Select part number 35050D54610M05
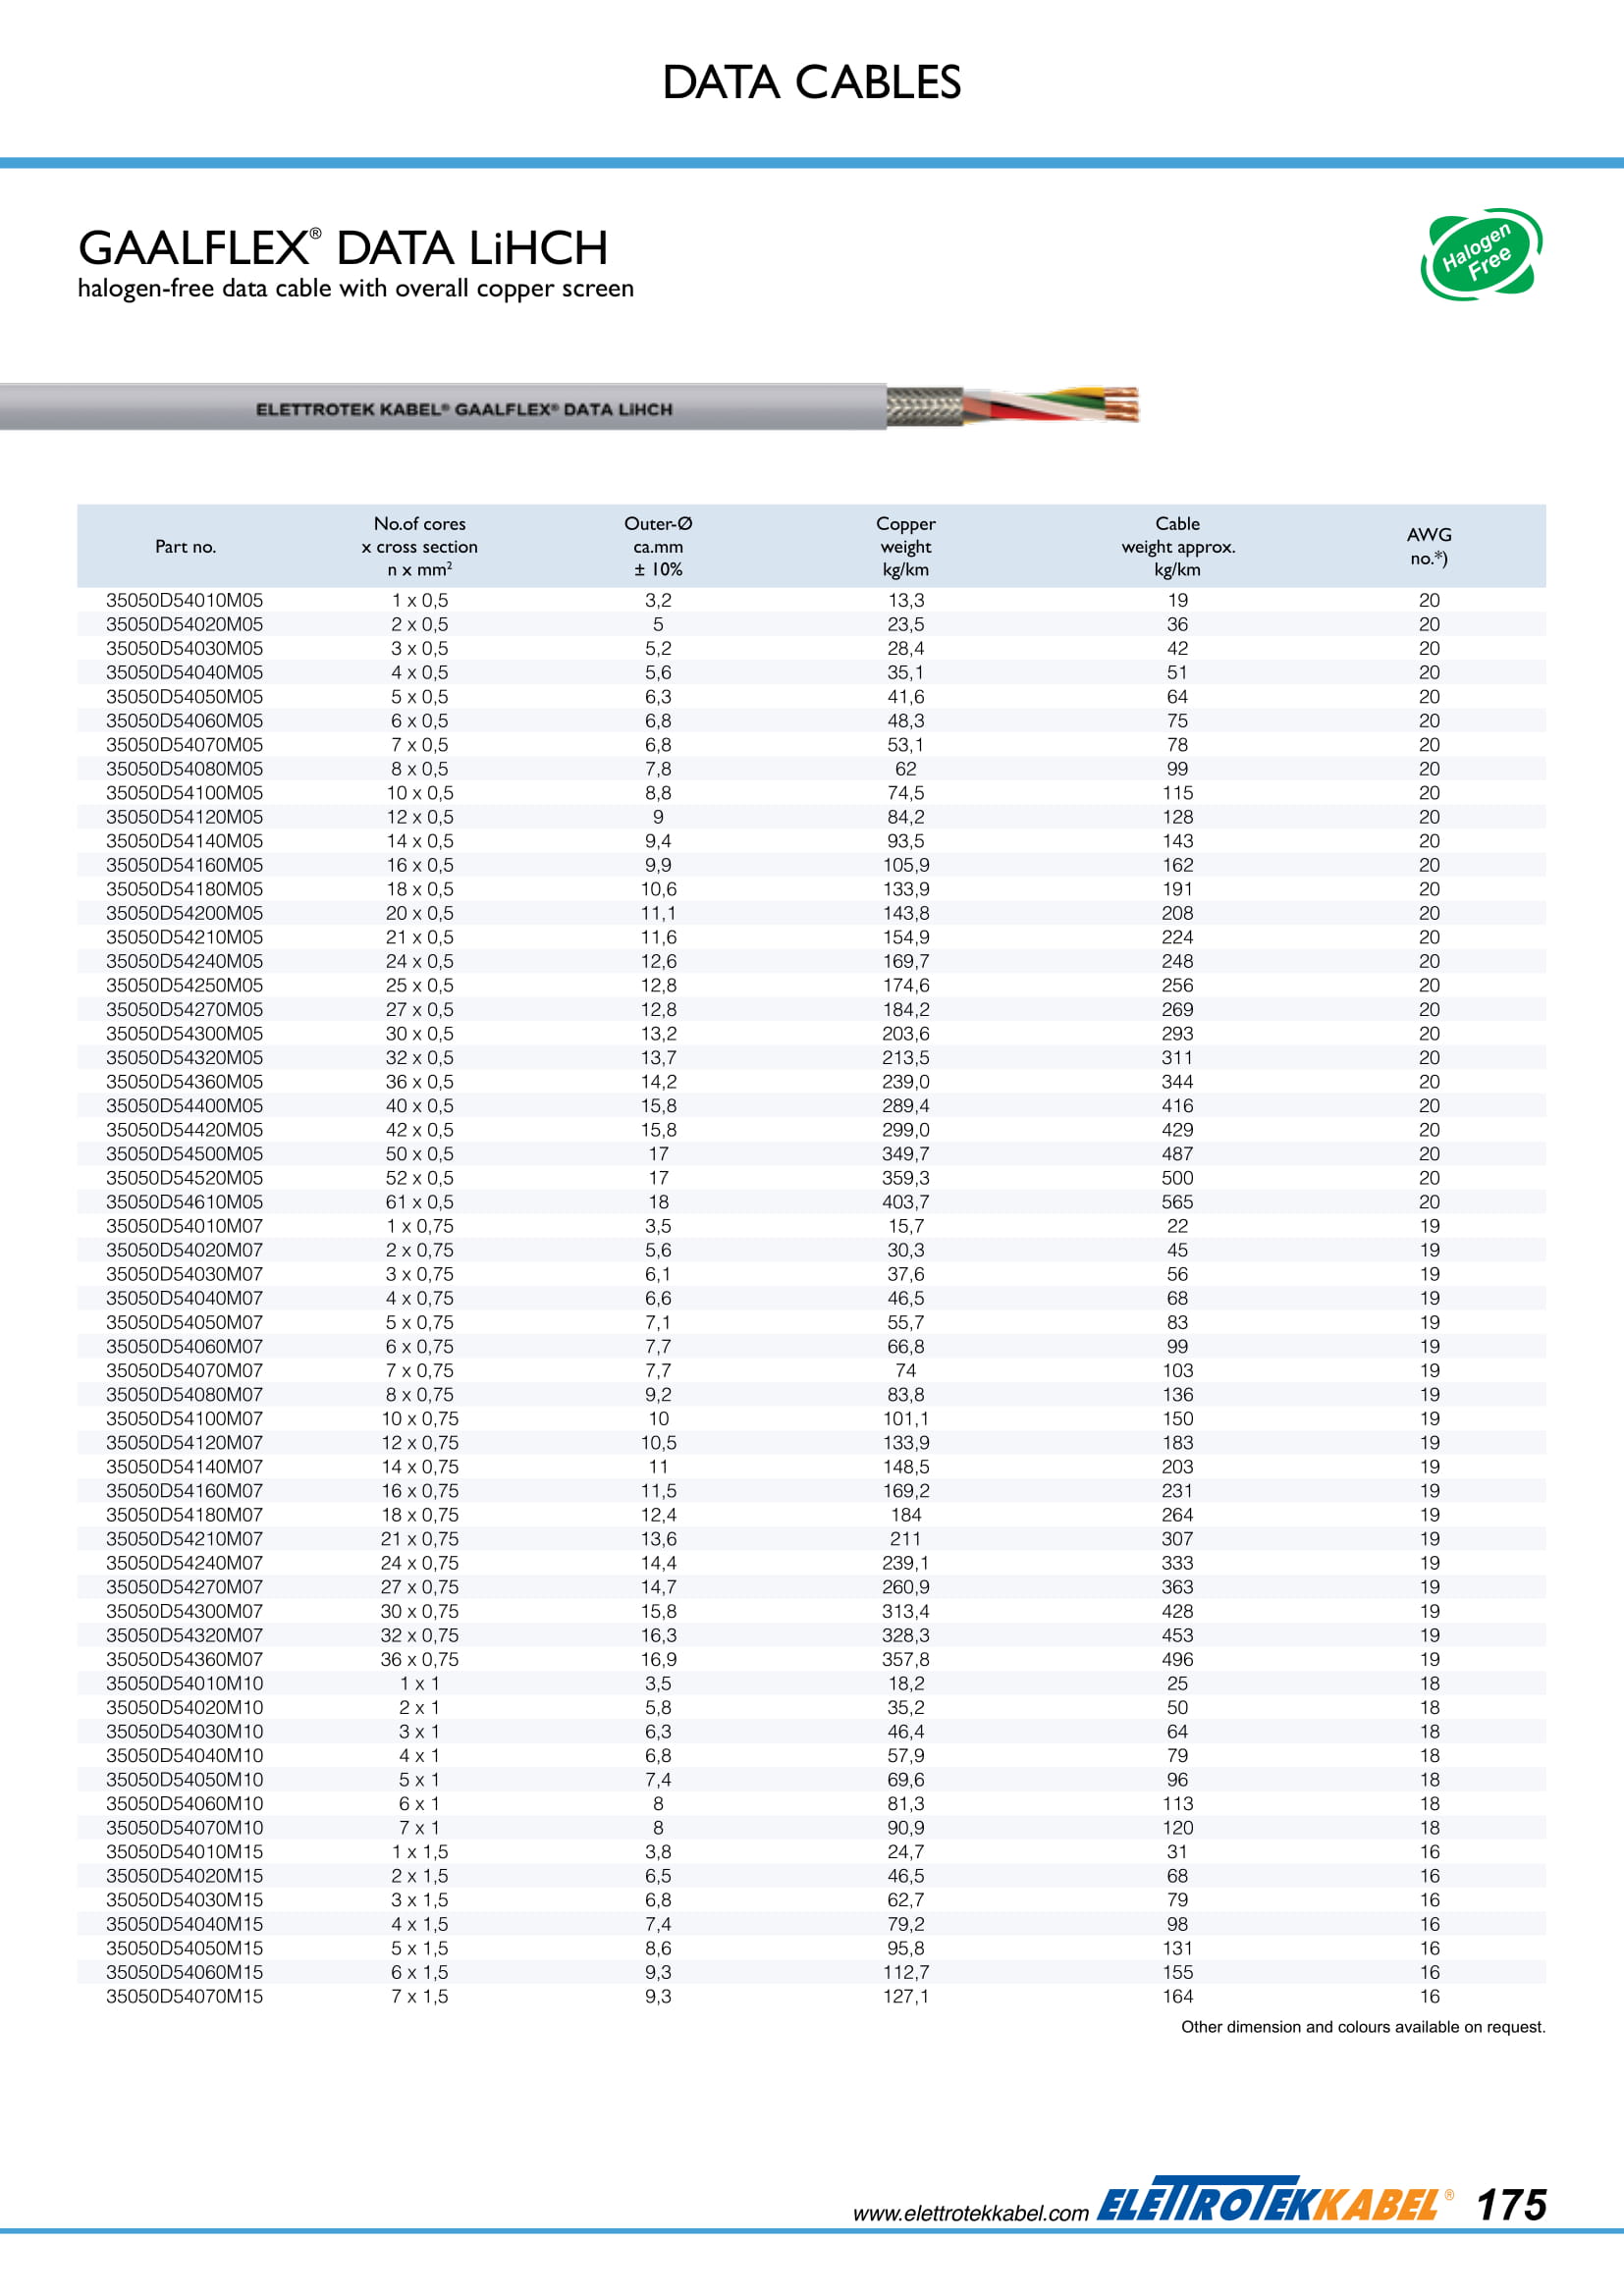This screenshot has width=1624, height=2296. click(185, 1202)
